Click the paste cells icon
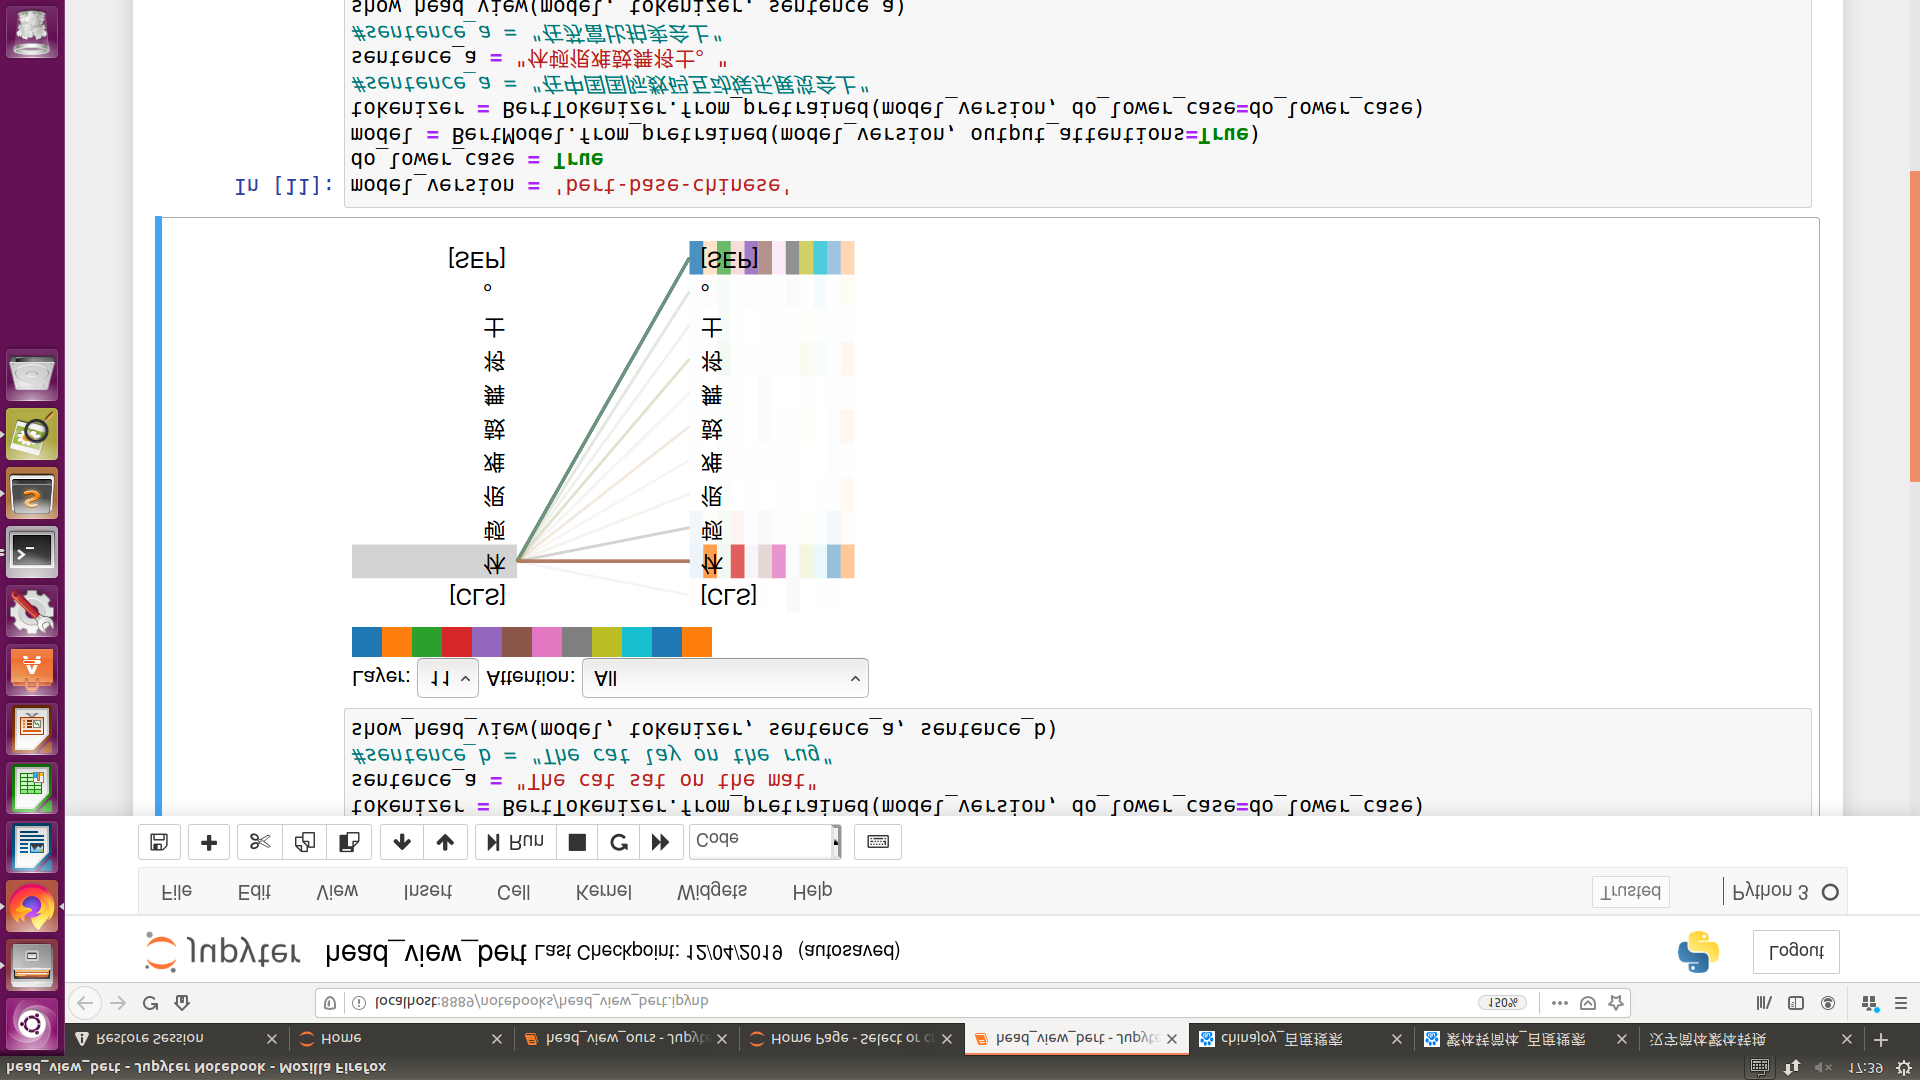Viewport: 1920px width, 1080px height. (349, 842)
